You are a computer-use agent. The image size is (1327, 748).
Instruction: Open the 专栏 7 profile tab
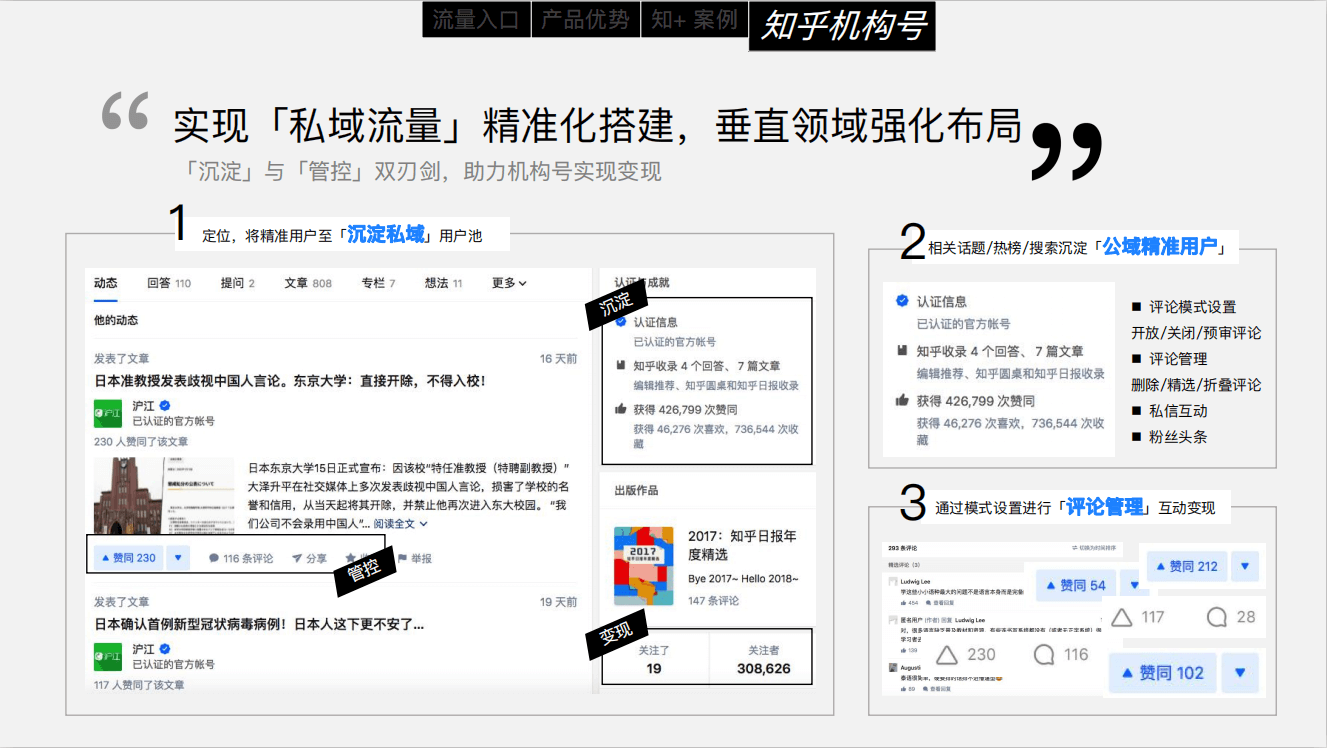(379, 283)
